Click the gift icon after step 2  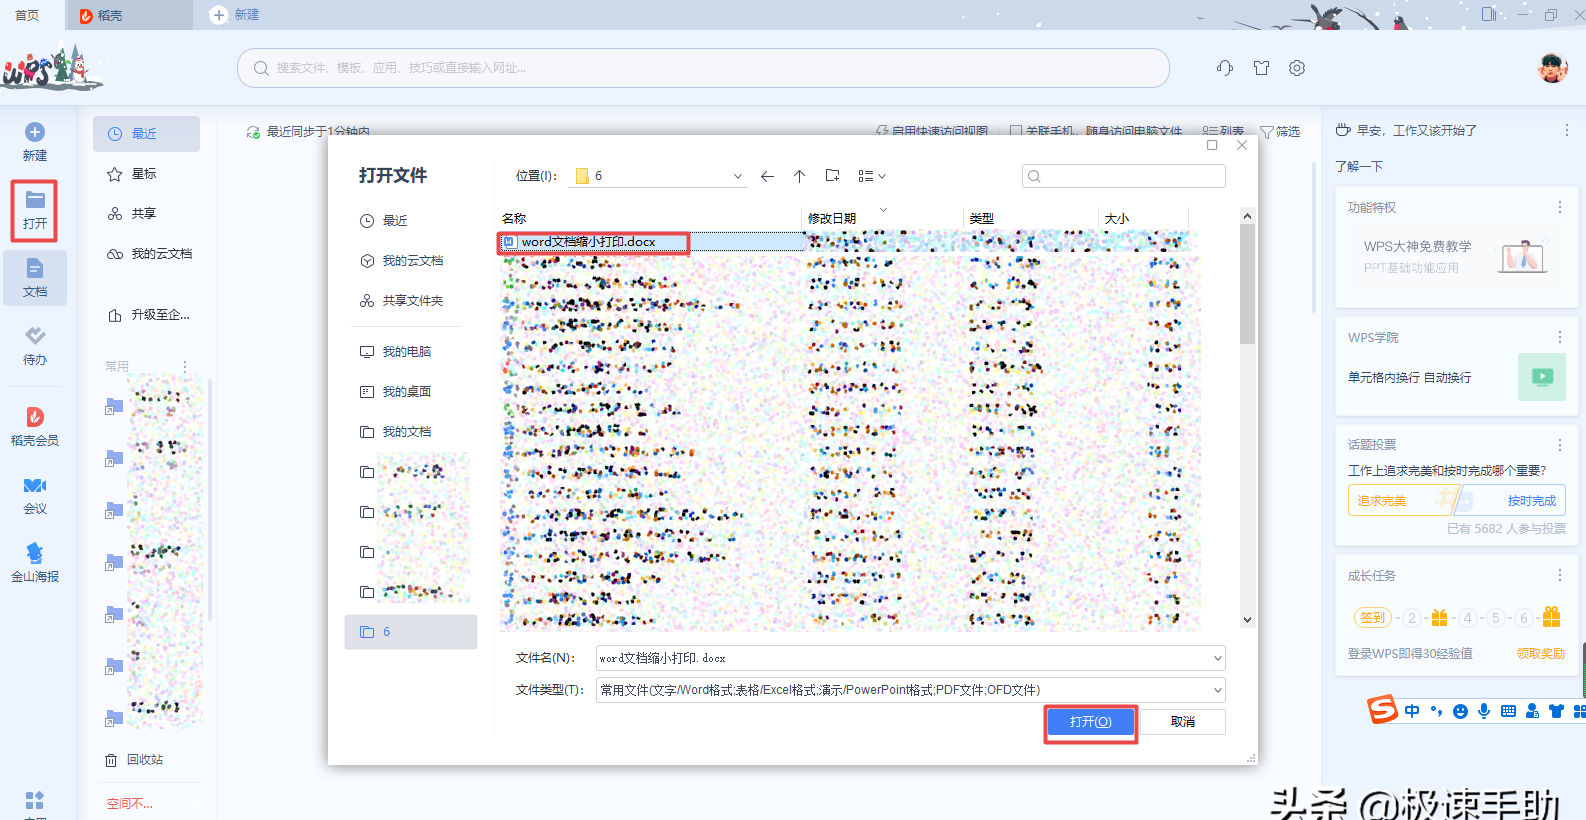pos(1439,618)
